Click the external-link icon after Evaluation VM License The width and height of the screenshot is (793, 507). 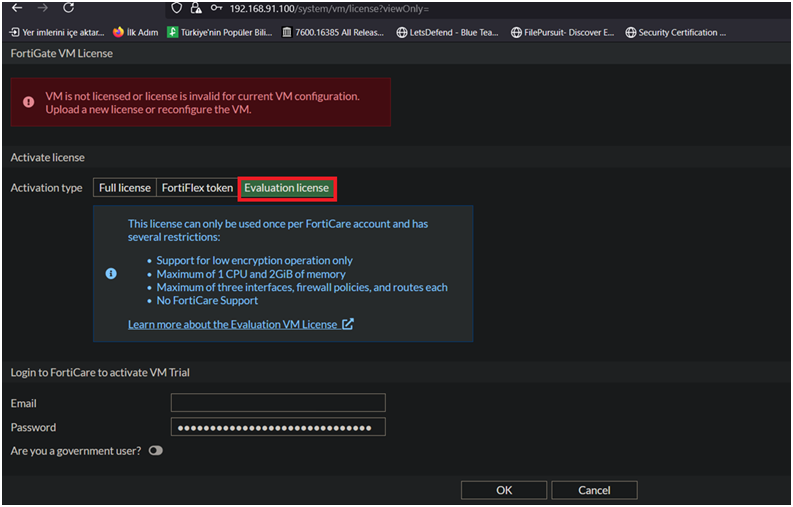347,324
